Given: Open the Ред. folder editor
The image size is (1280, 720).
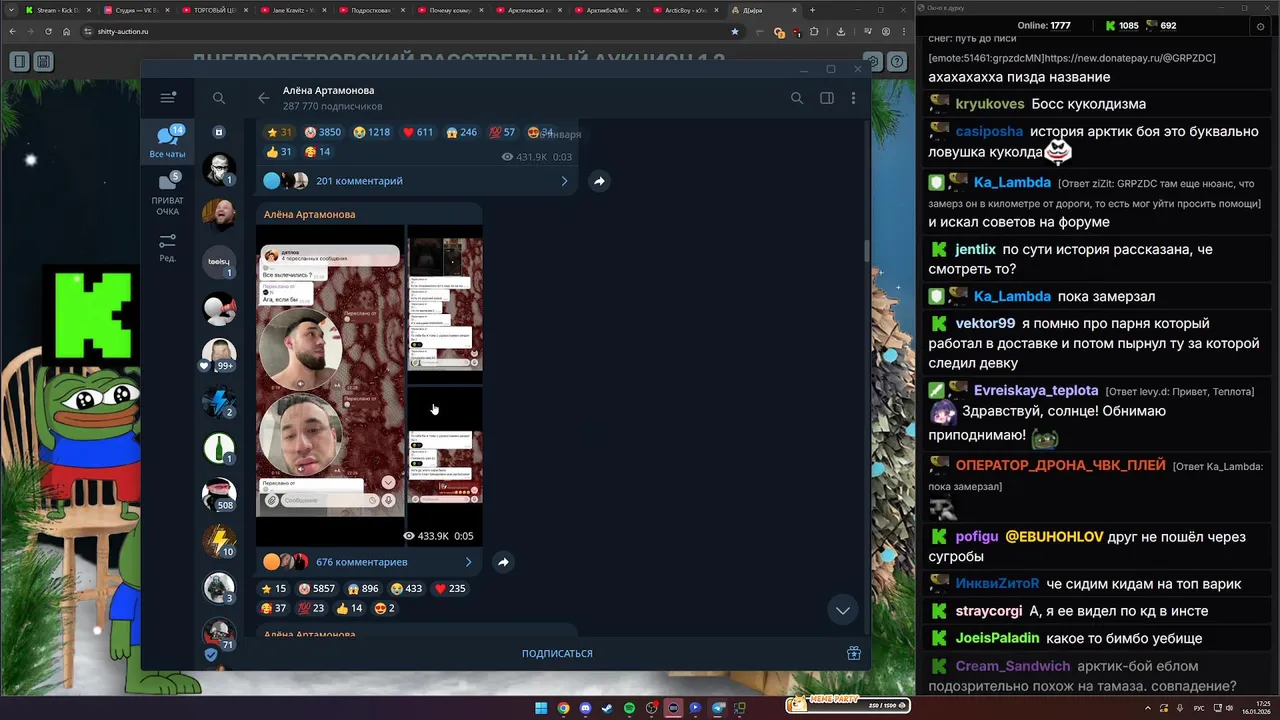Looking at the screenshot, I should click(x=167, y=248).
